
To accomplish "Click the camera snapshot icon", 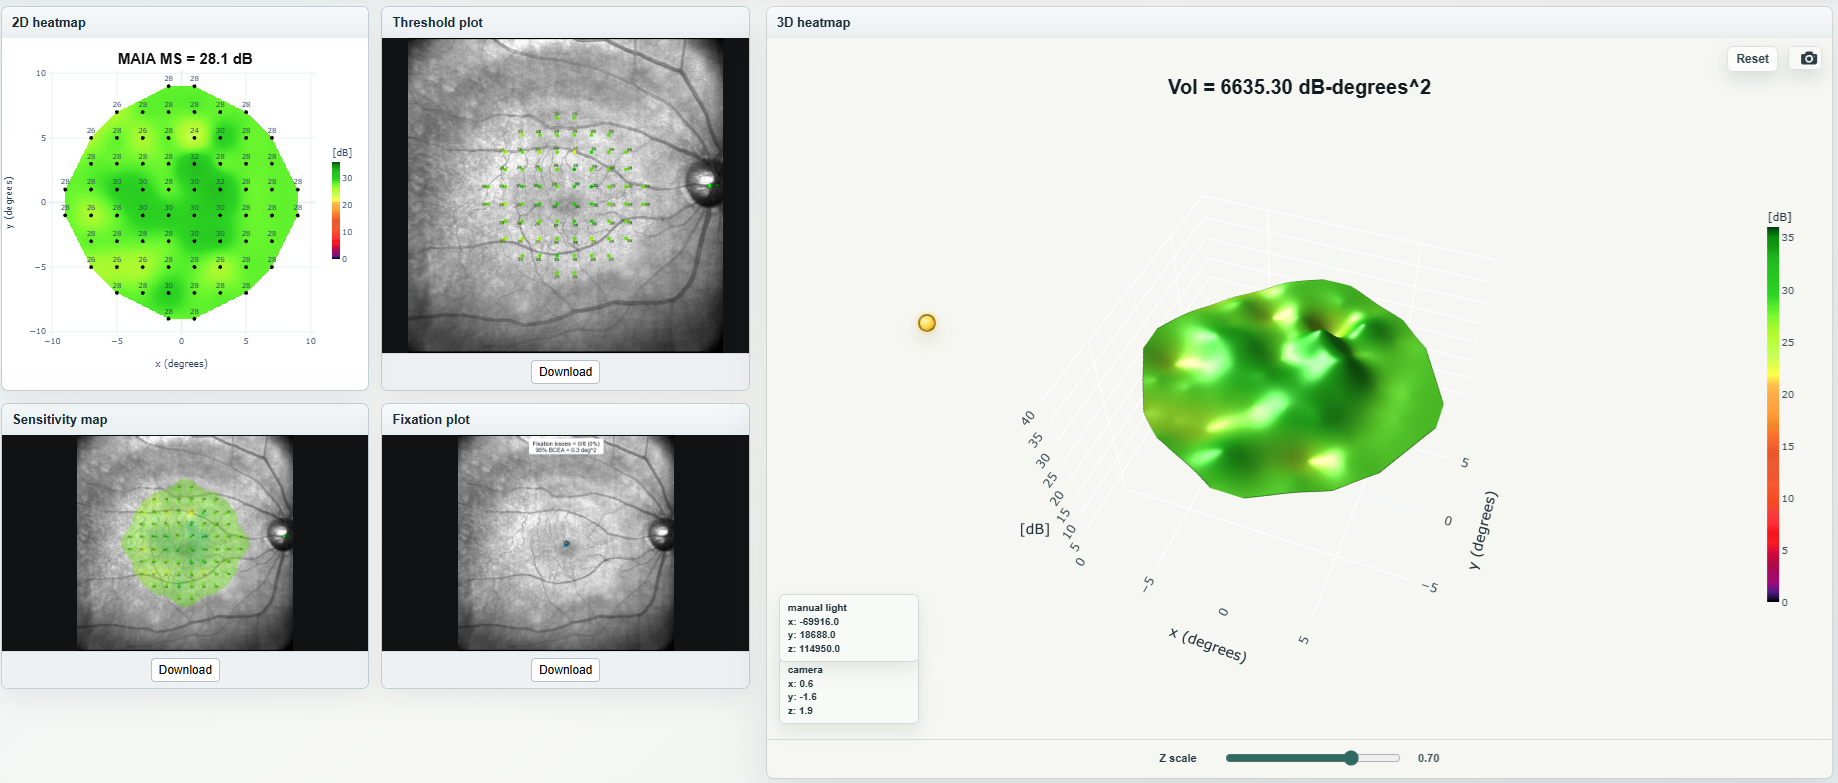I will coord(1809,59).
